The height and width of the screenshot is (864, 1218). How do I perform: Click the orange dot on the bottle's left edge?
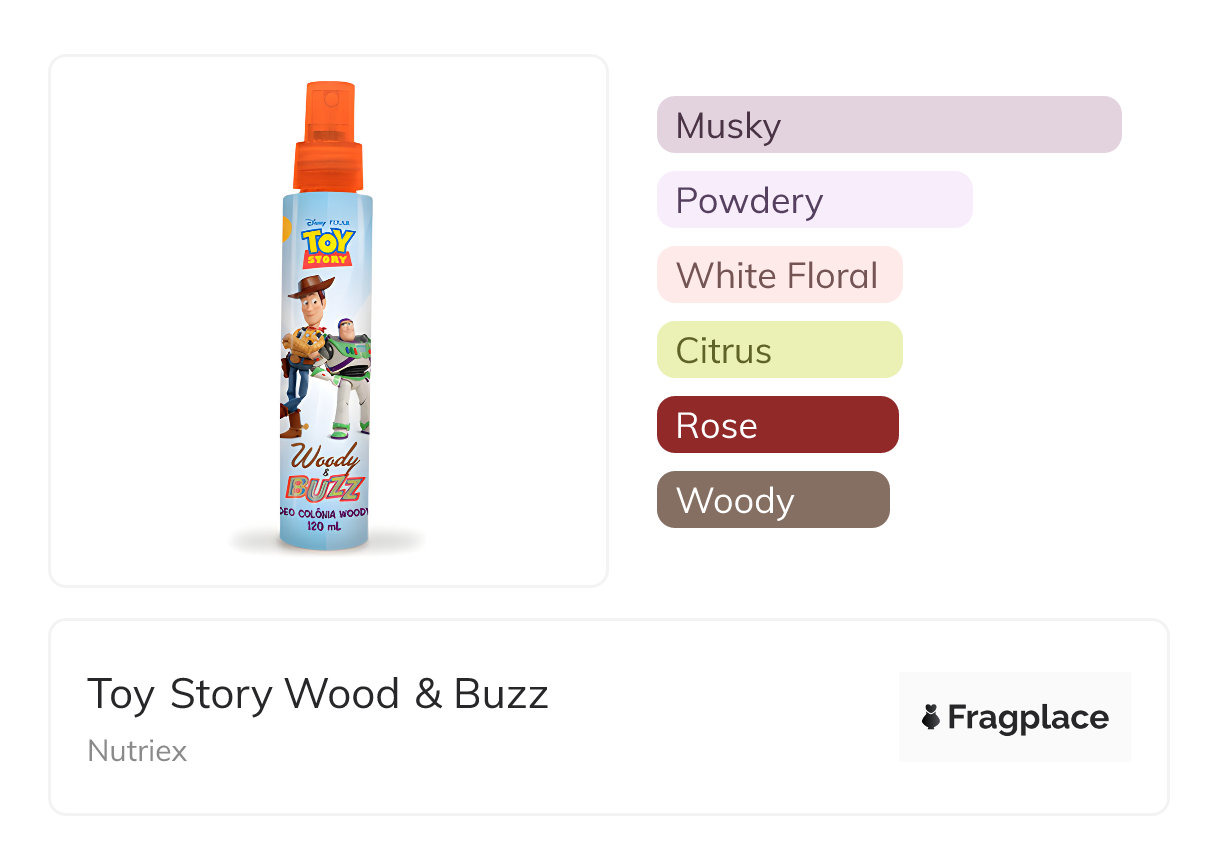point(285,230)
